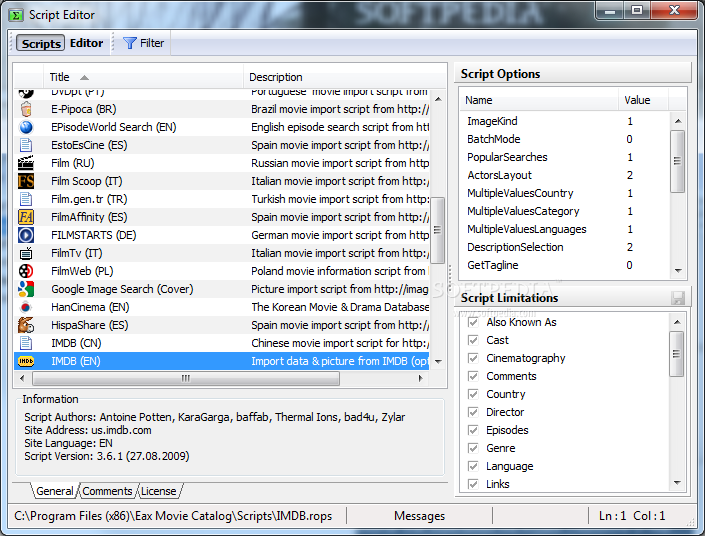Click the Google Image Search icon

tap(26, 289)
